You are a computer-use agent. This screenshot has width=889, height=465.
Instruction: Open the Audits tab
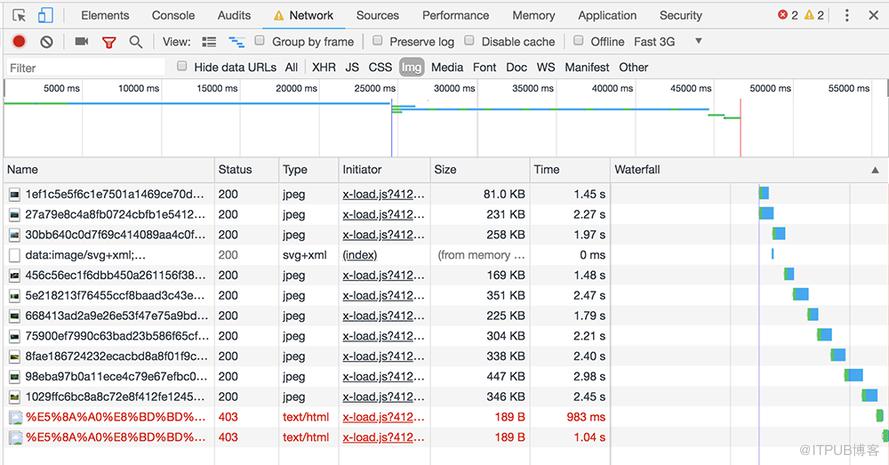pyautogui.click(x=234, y=15)
